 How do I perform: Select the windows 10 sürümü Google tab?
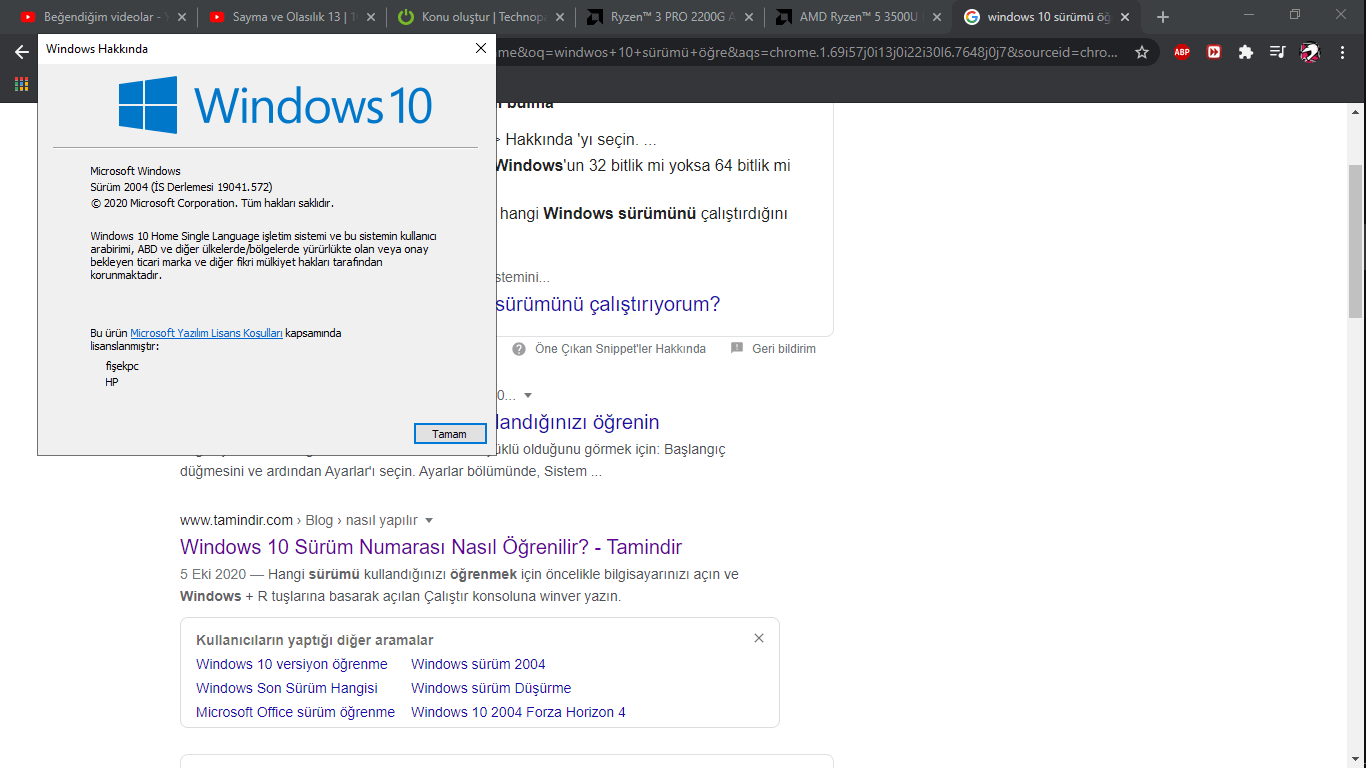tap(1046, 17)
